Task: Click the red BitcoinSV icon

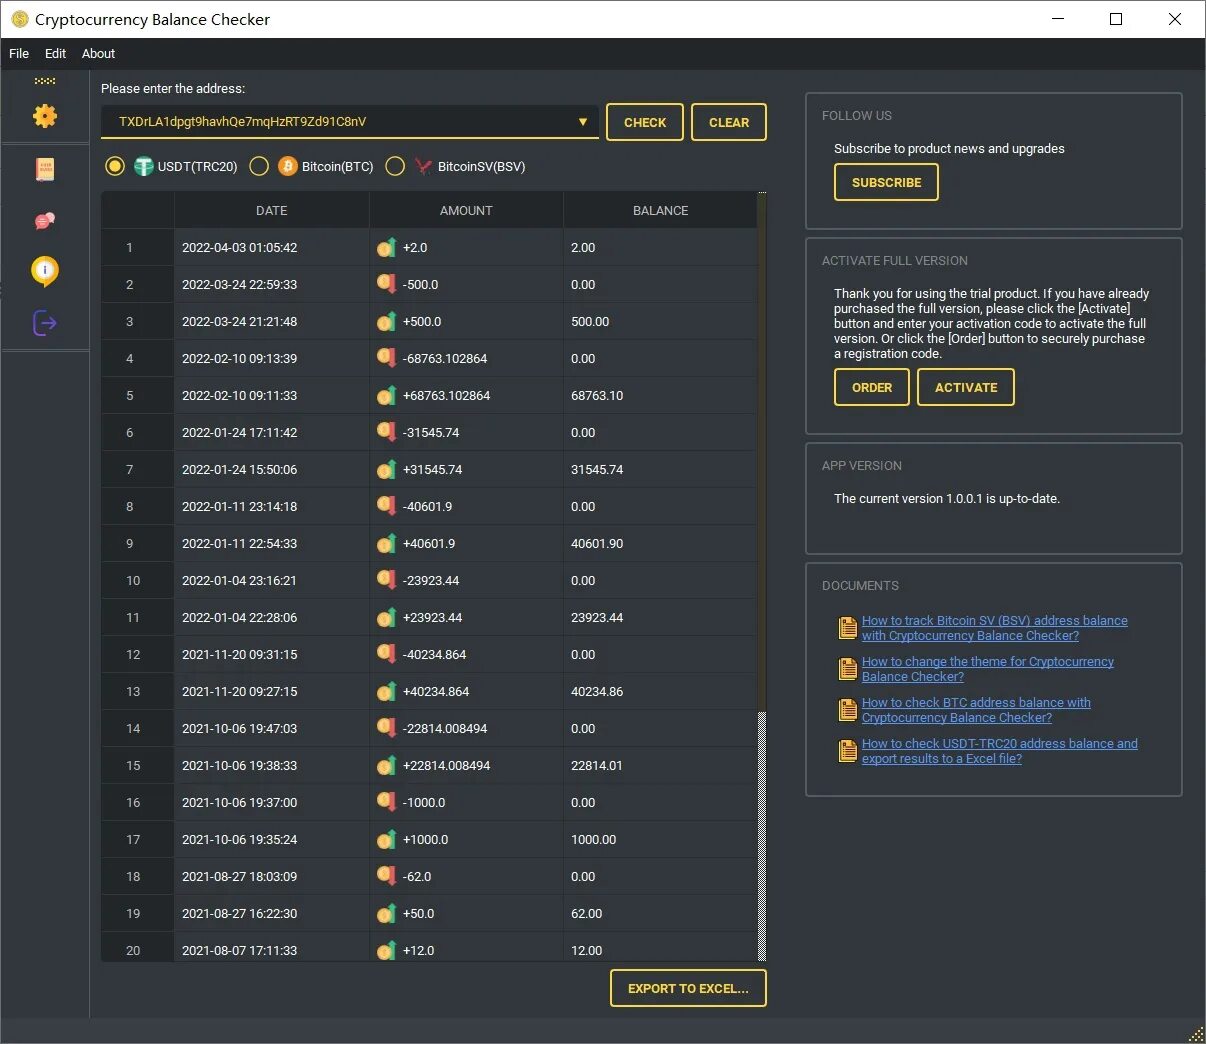Action: click(x=424, y=166)
